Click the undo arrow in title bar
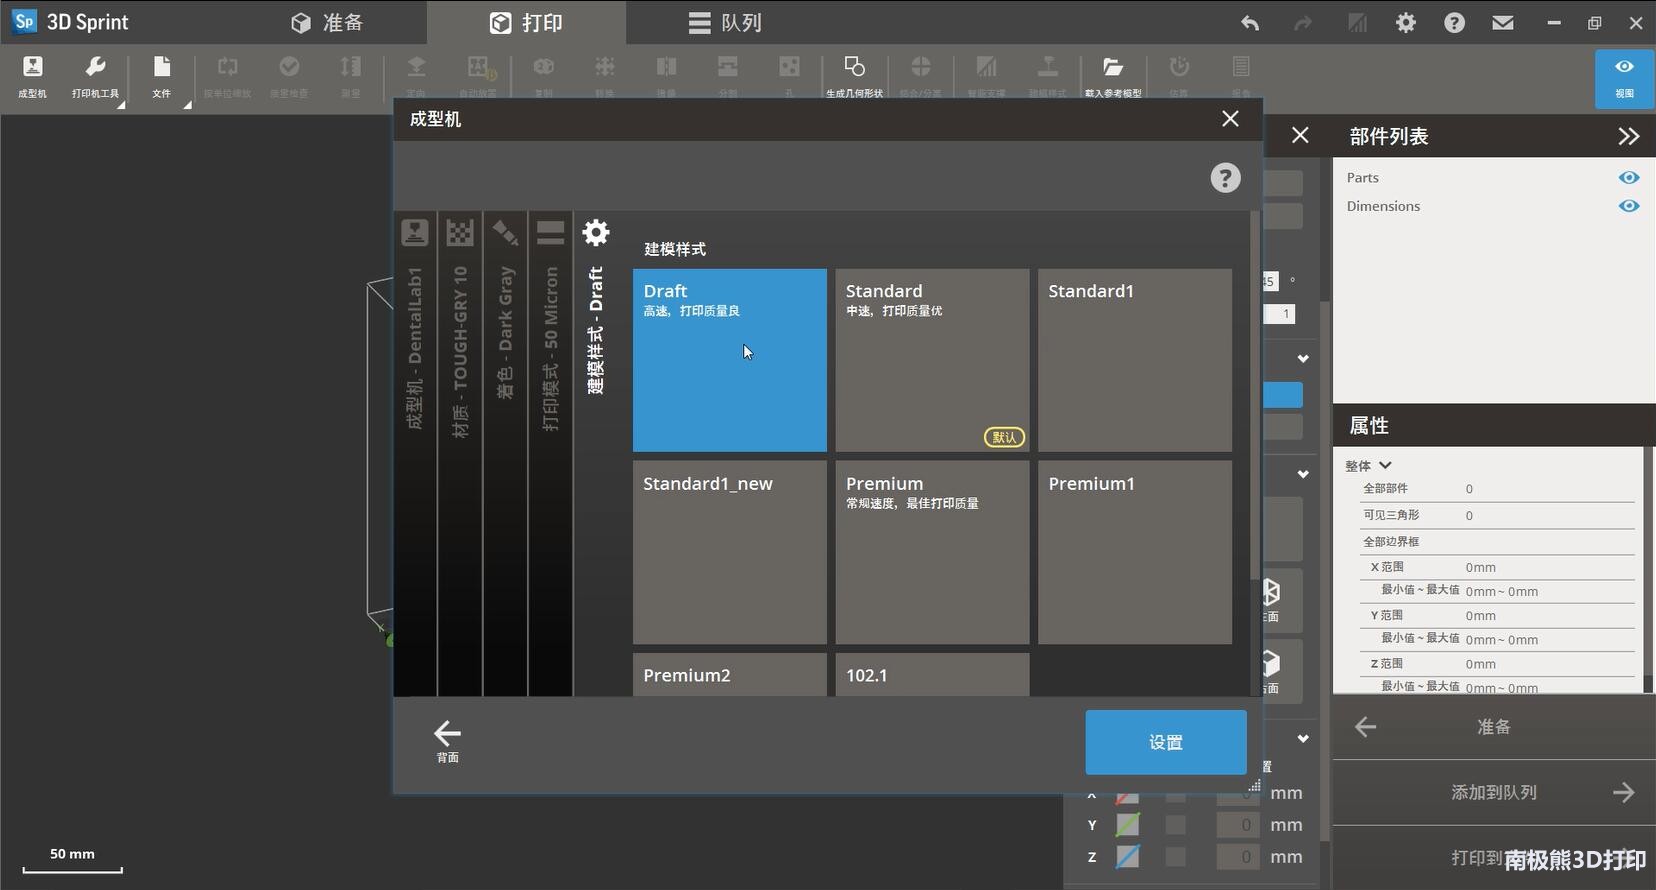 tap(1250, 23)
